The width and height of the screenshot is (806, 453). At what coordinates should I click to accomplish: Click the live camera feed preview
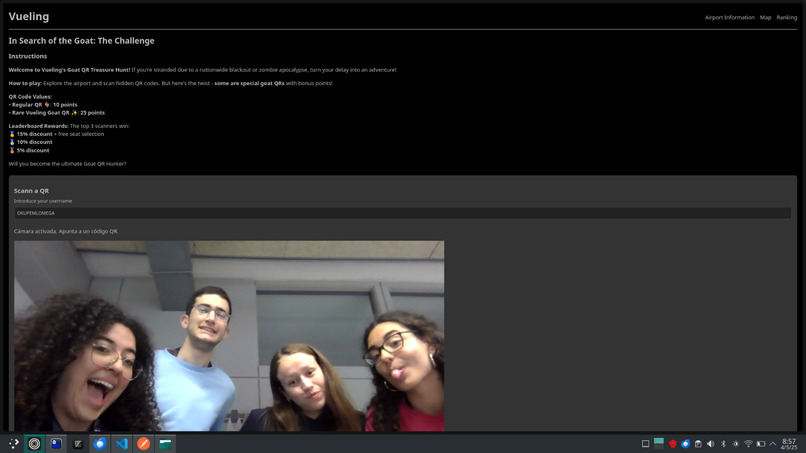pos(229,336)
